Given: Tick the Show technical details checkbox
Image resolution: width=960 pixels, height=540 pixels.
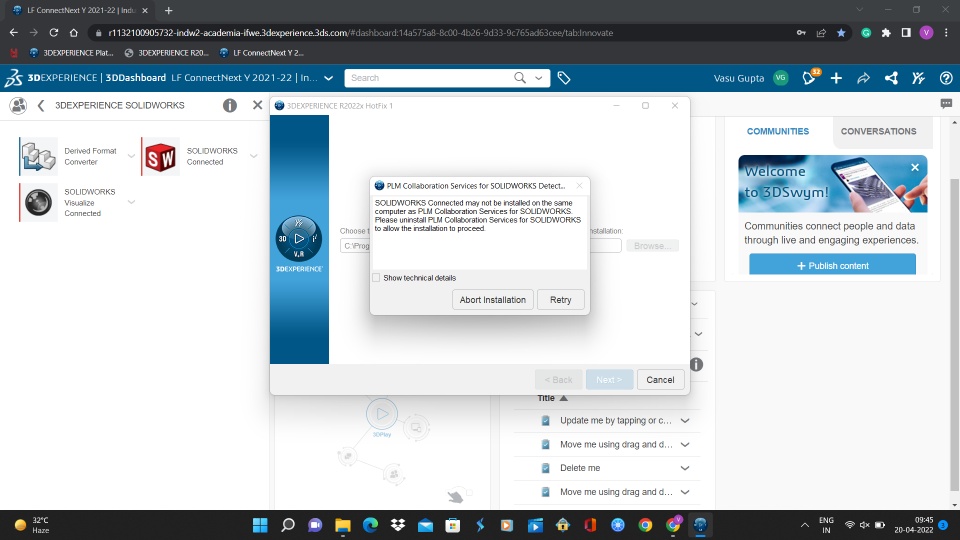Looking at the screenshot, I should point(376,277).
